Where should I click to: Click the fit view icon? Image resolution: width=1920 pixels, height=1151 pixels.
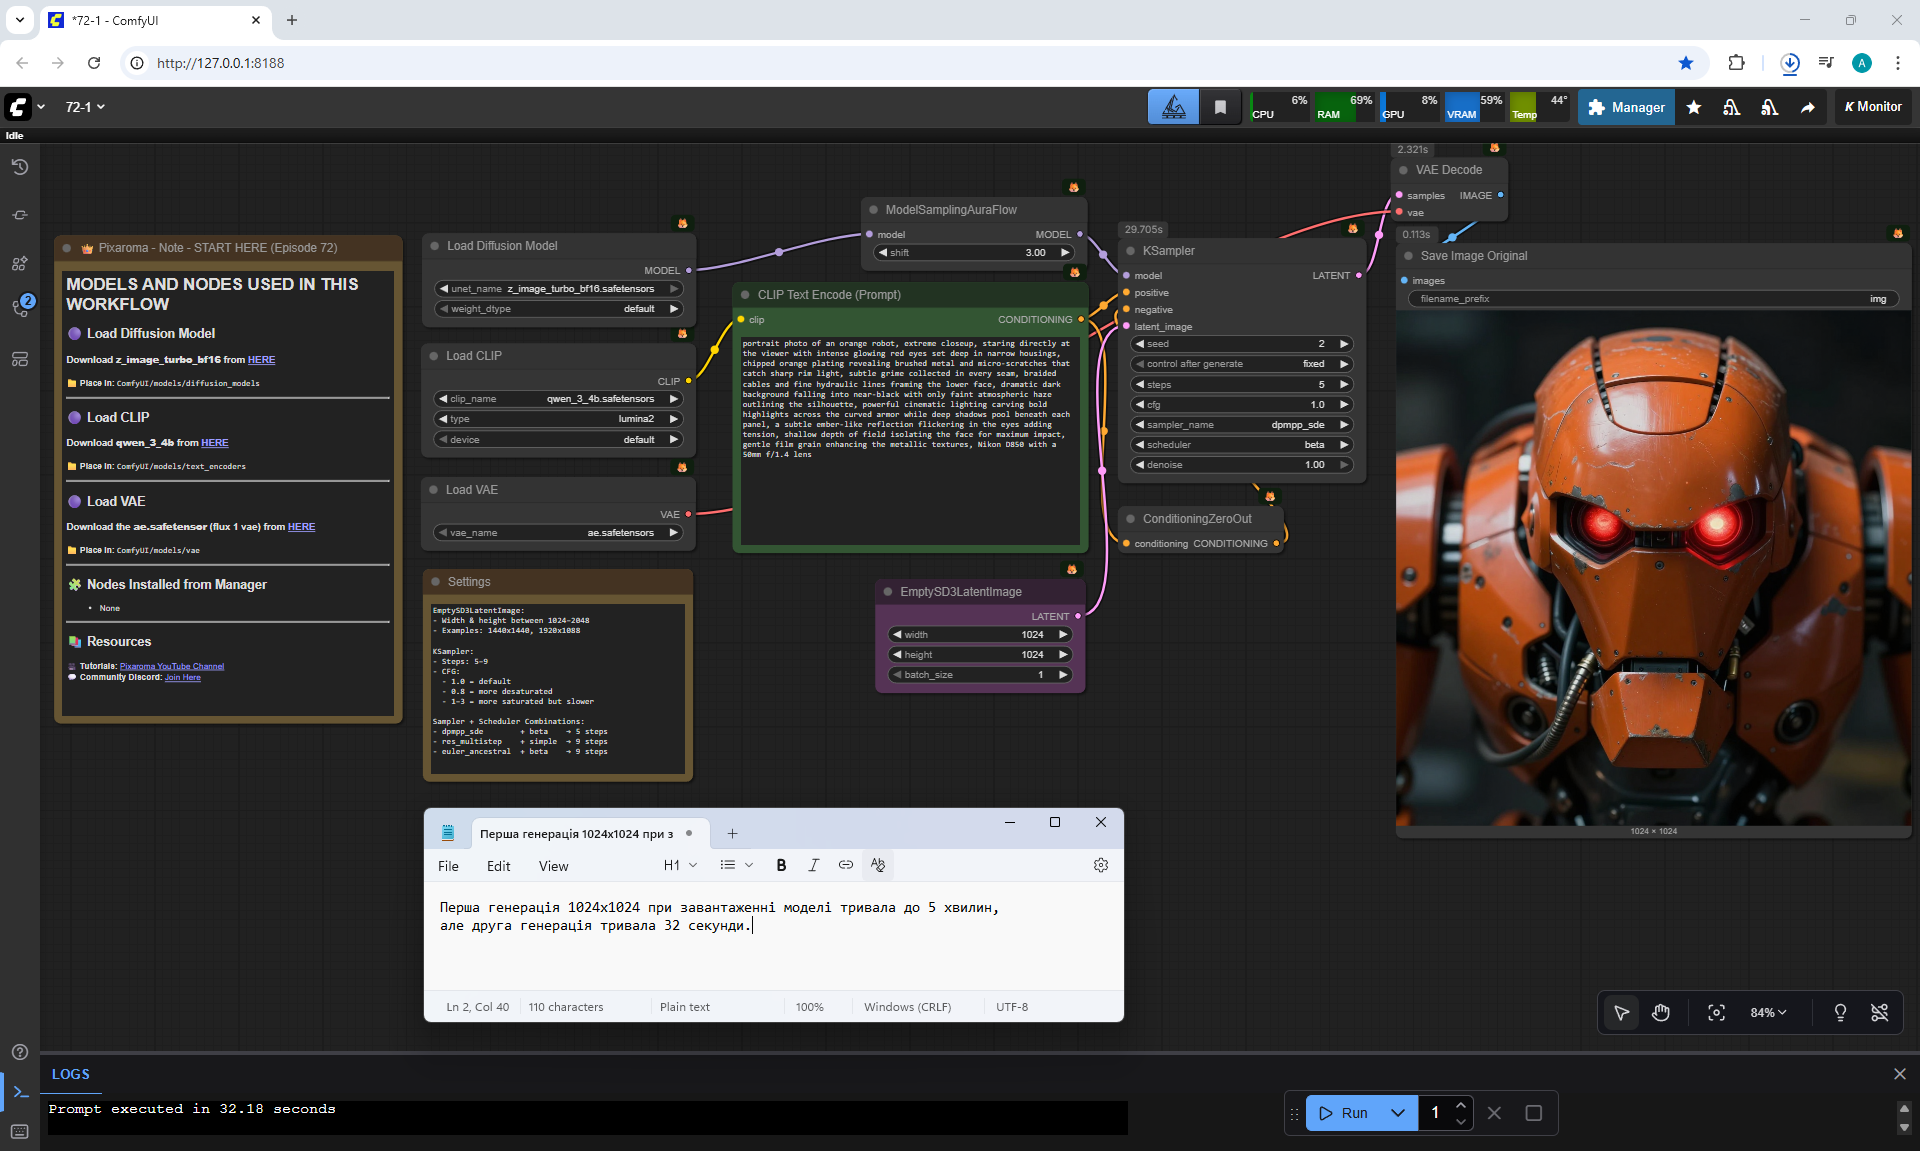tap(1716, 1013)
